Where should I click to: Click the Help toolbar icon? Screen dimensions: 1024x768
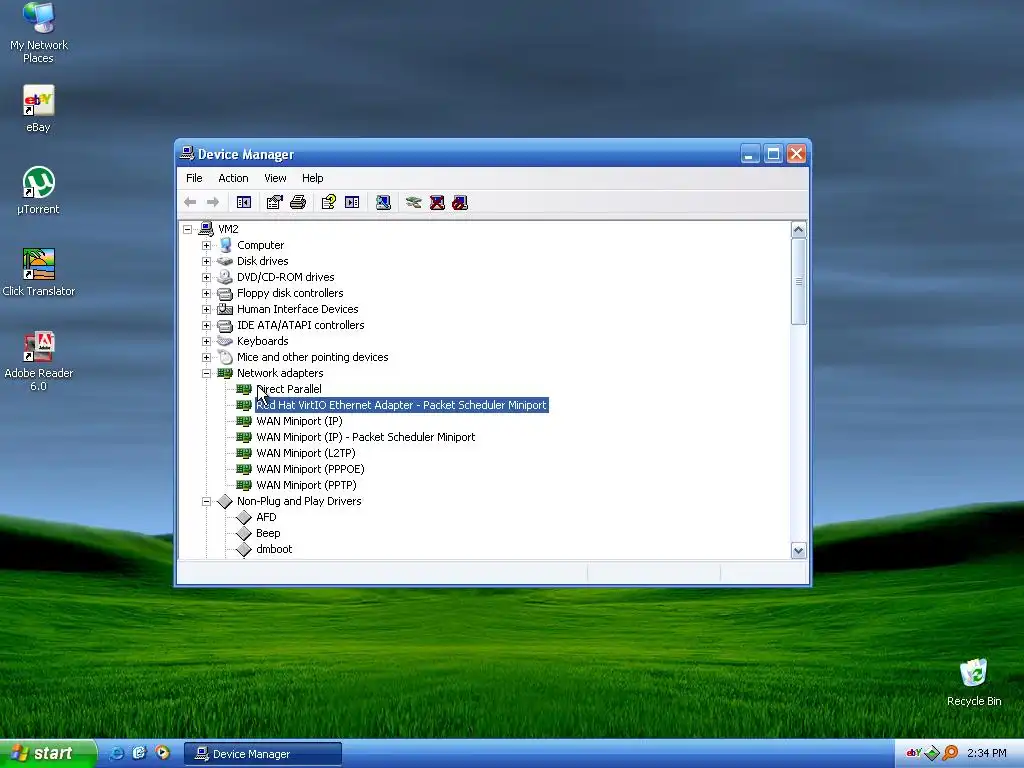click(x=328, y=202)
